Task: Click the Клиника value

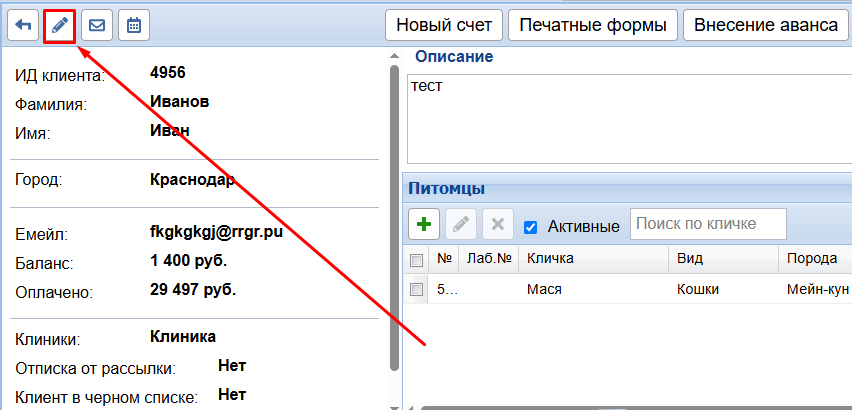Action: [x=183, y=336]
